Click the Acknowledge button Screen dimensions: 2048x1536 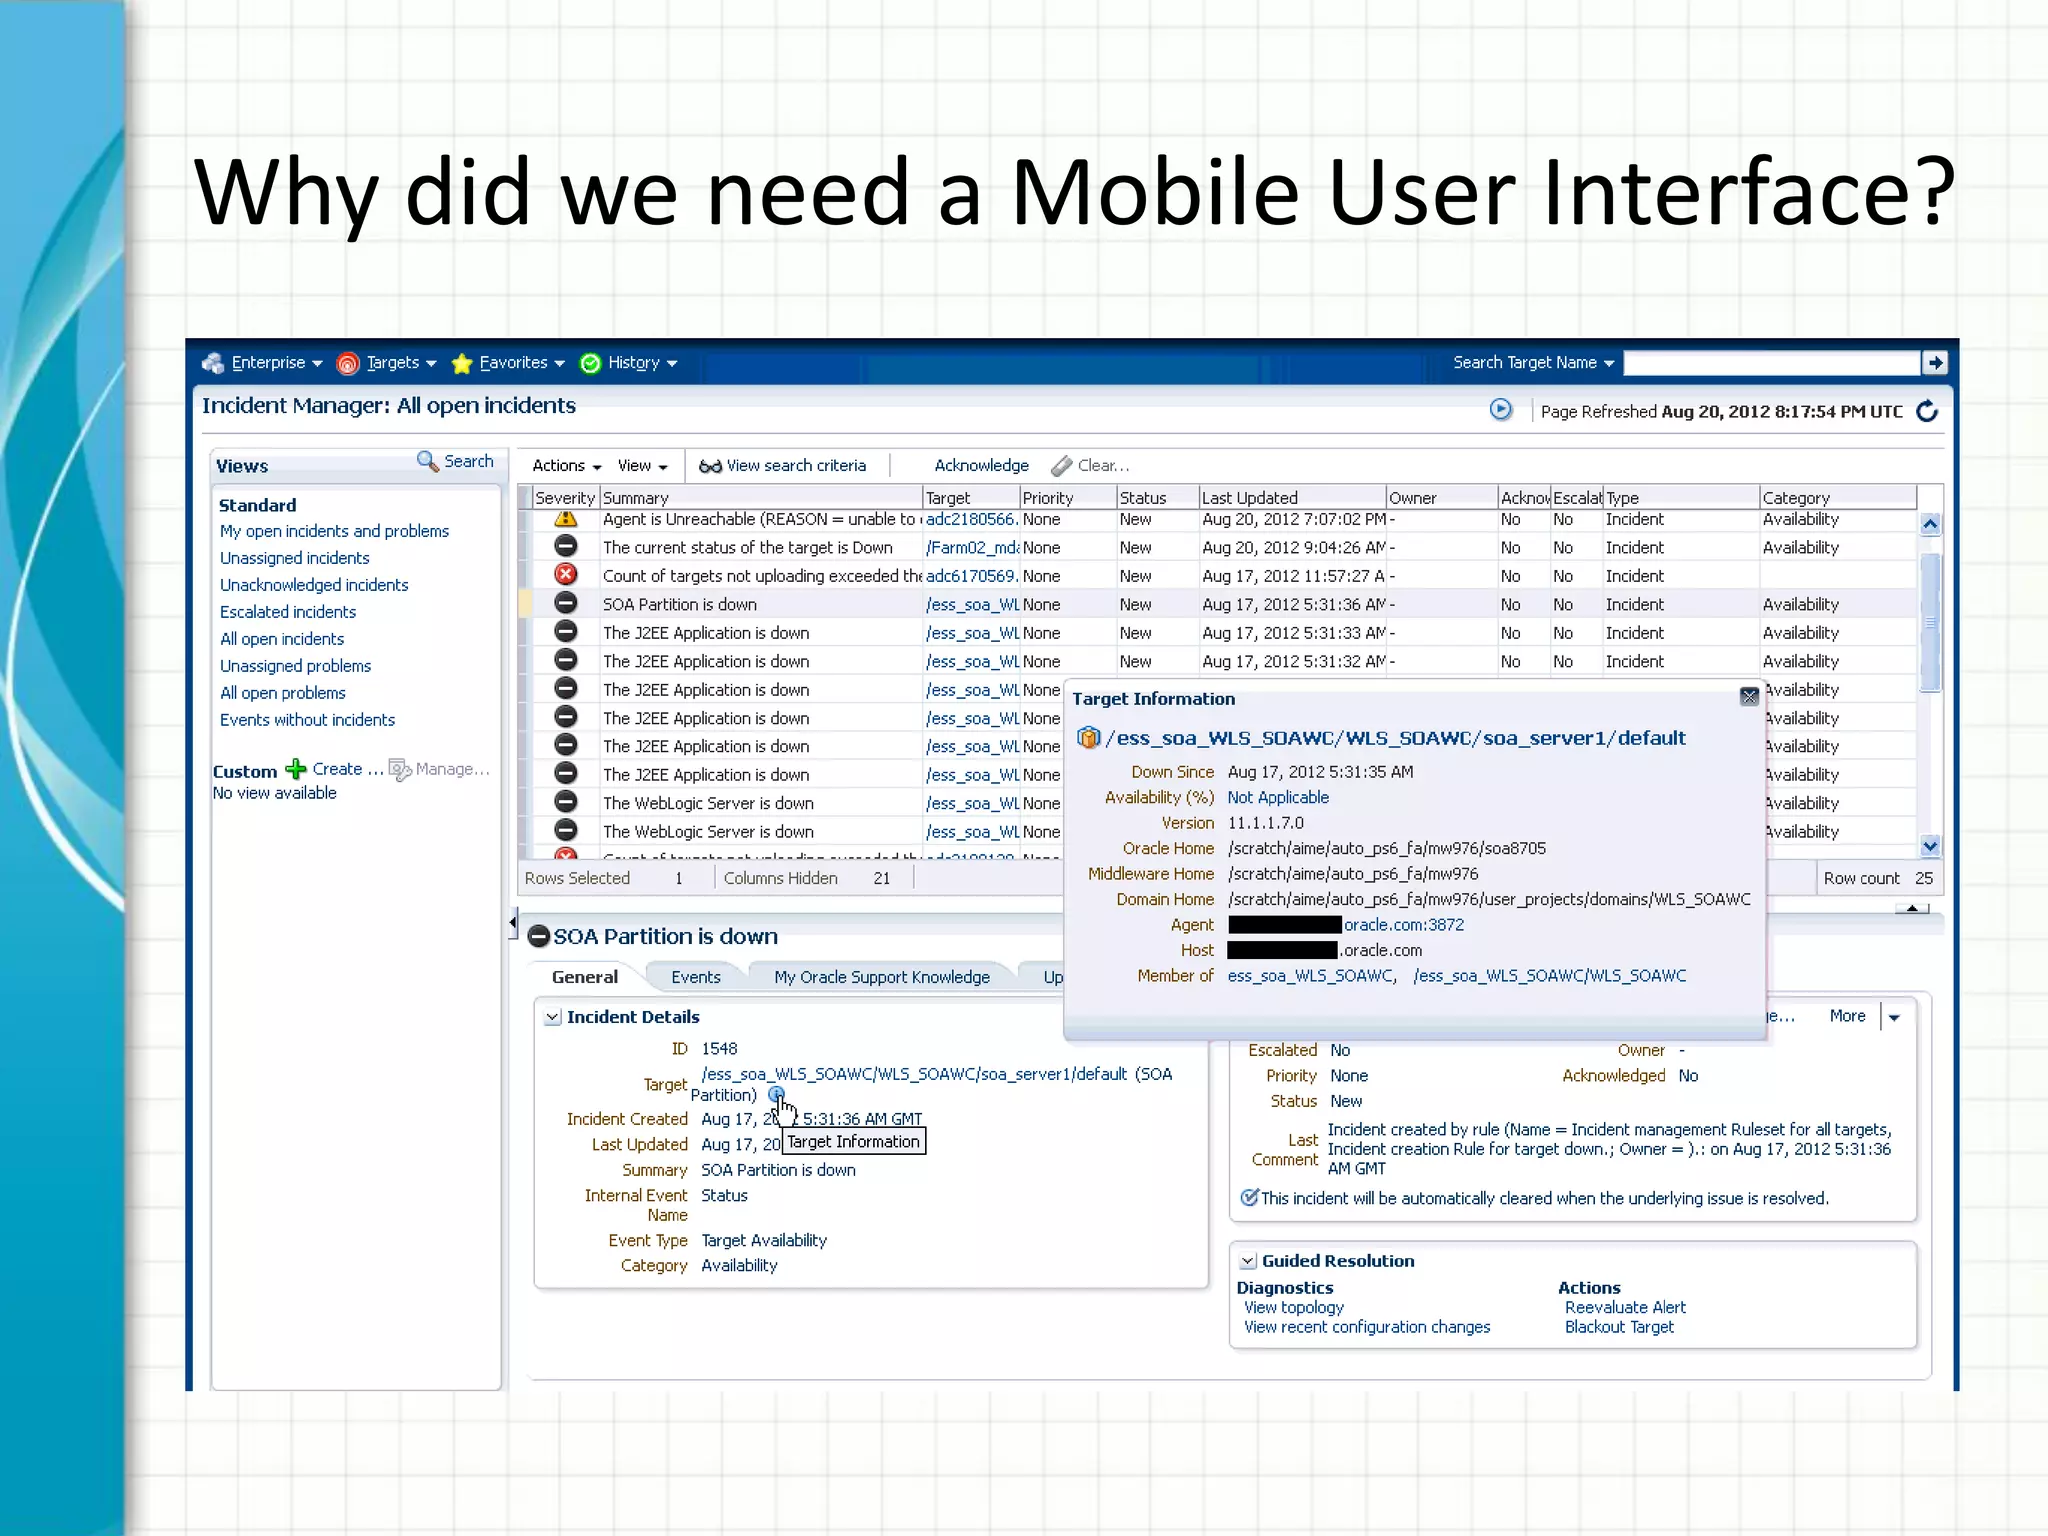(x=981, y=466)
